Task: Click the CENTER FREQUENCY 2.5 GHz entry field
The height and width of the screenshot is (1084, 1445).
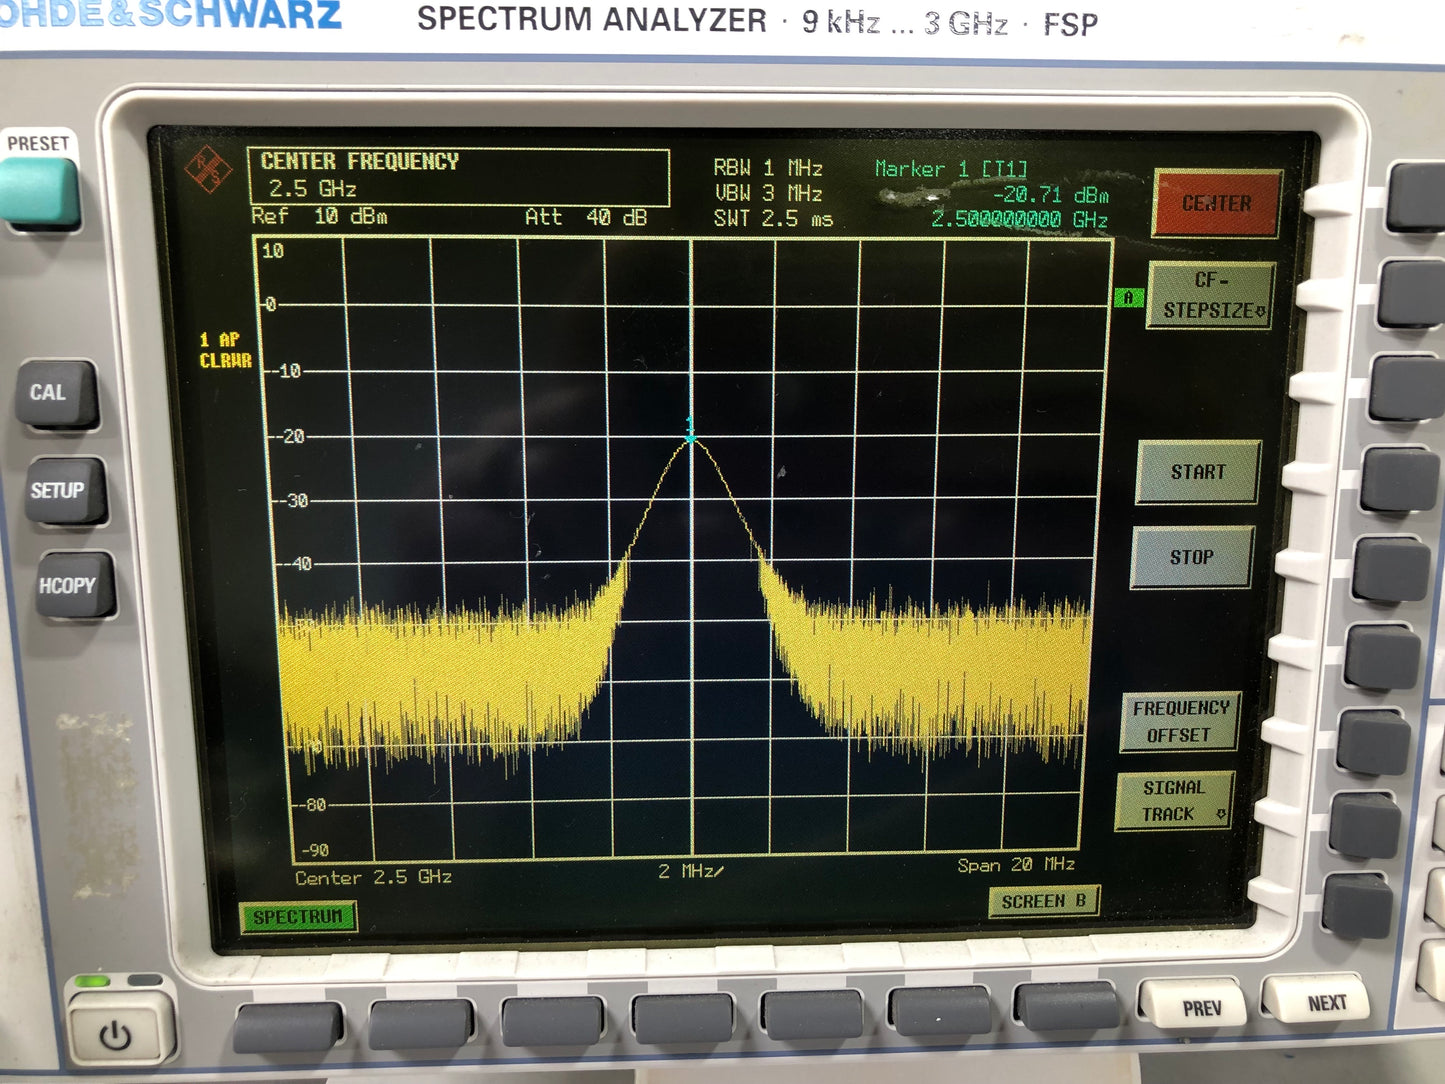Action: tap(458, 177)
